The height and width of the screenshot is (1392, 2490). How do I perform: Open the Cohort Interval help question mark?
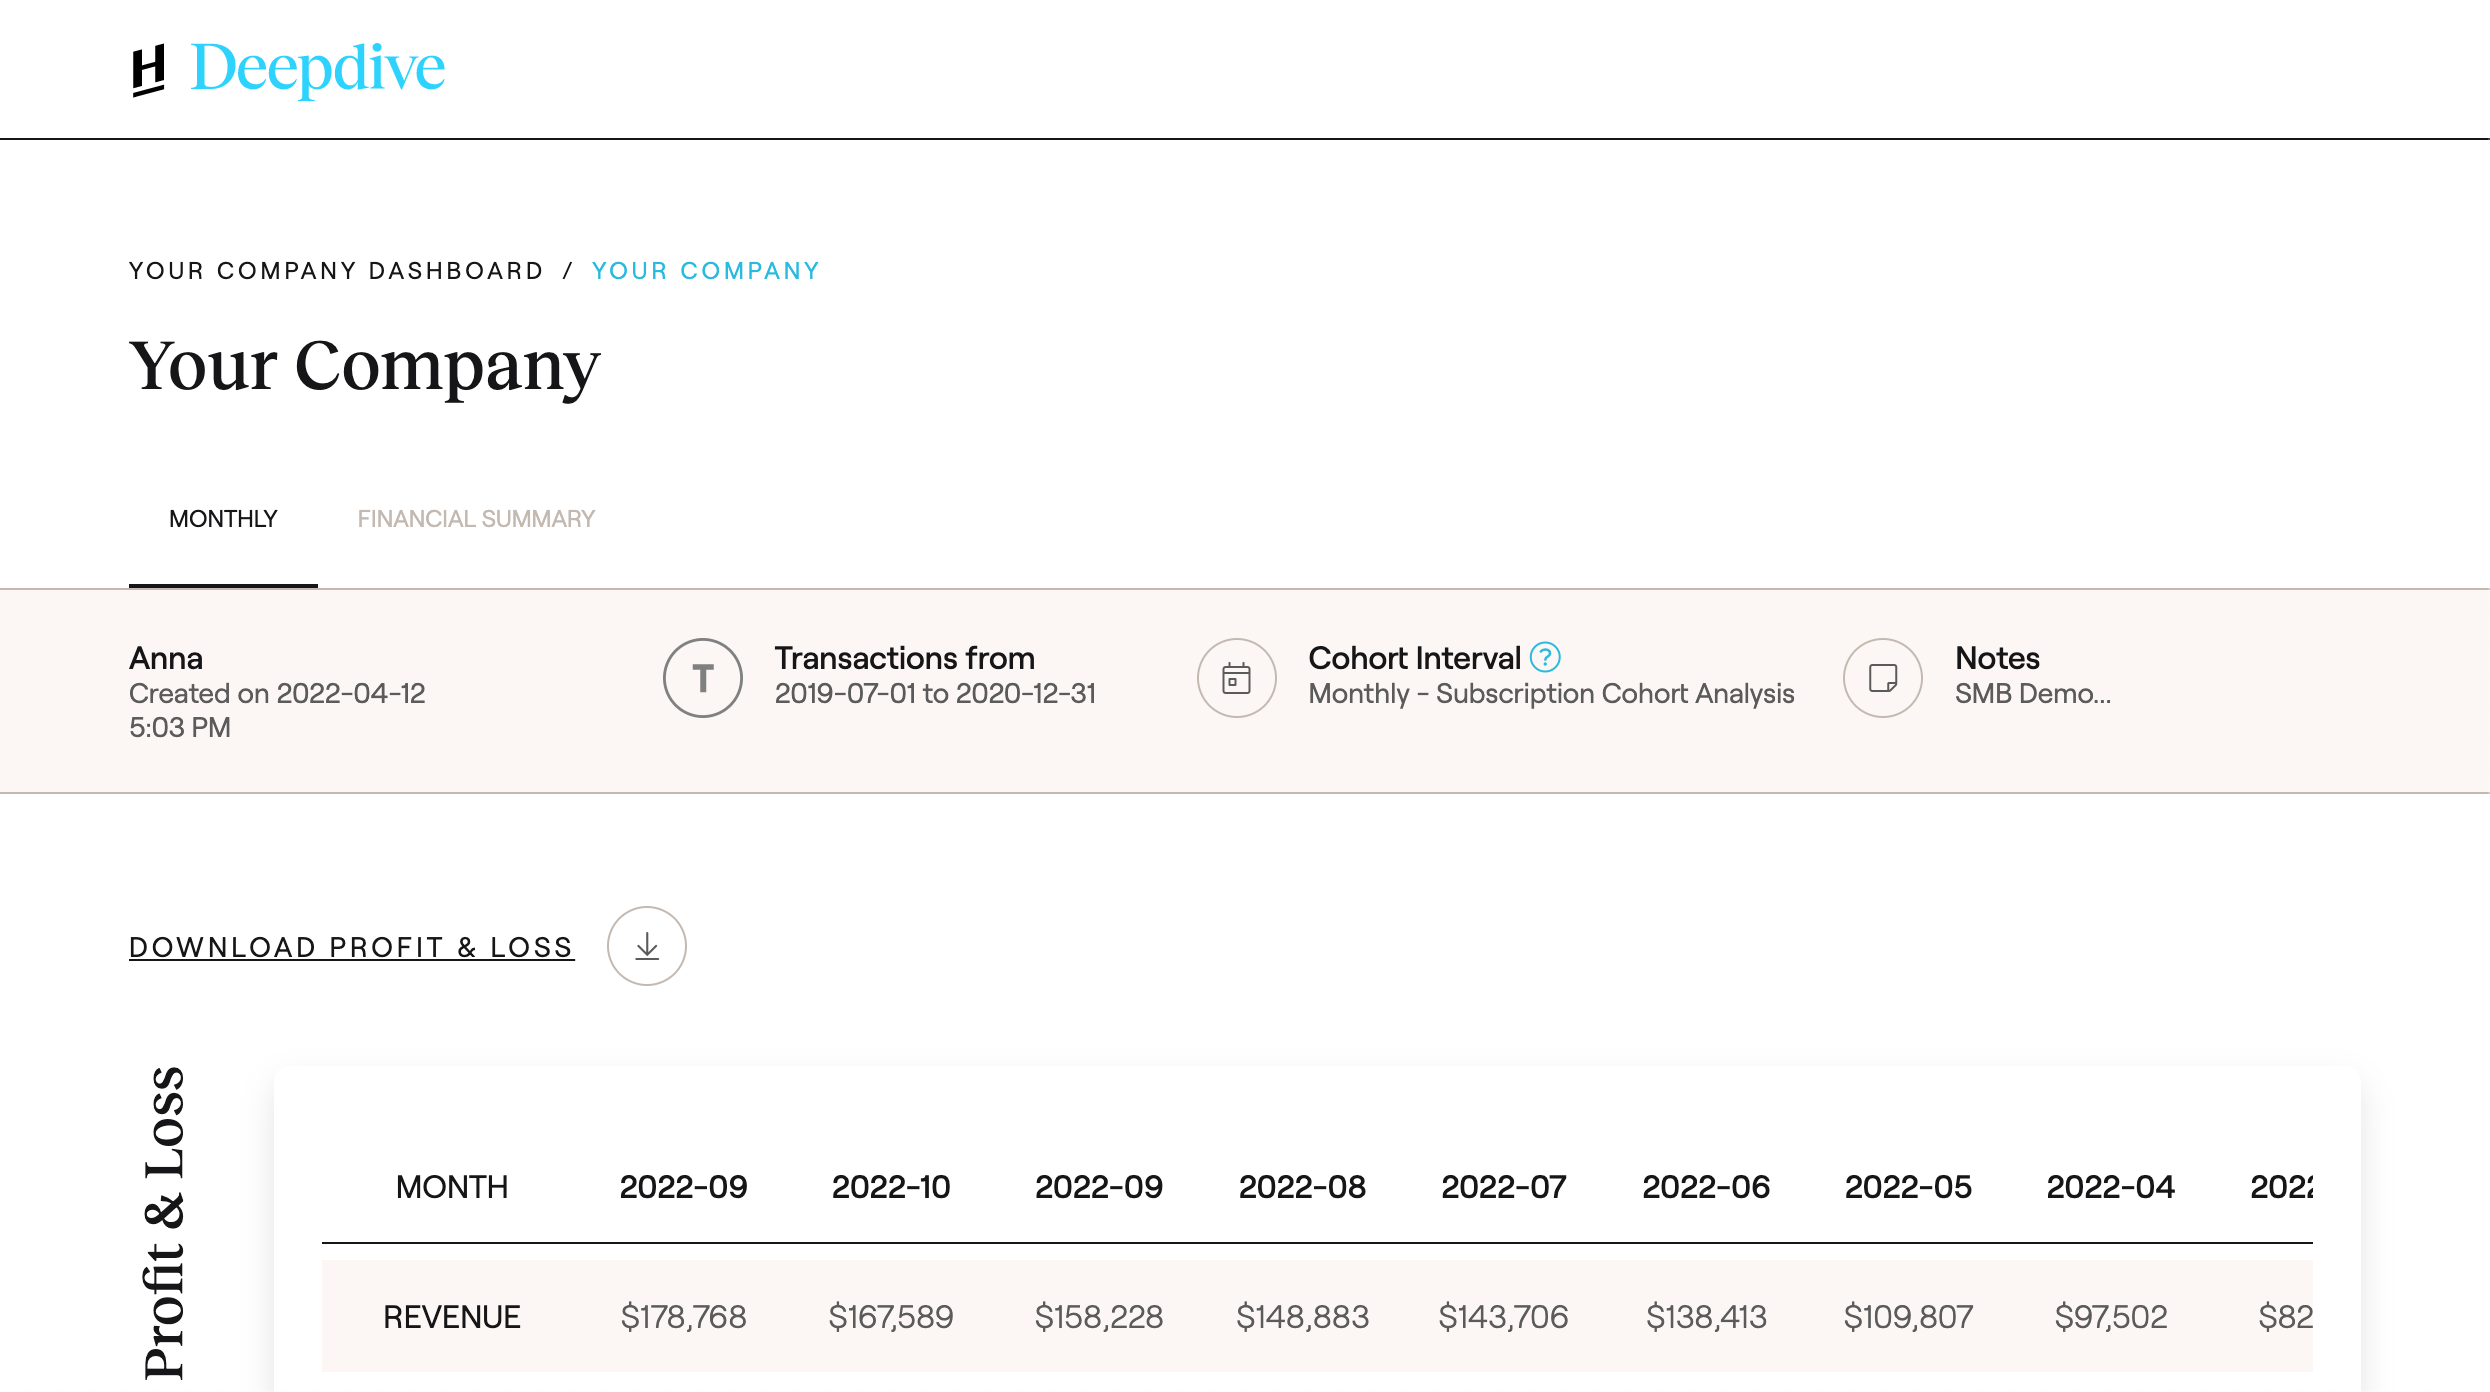point(1544,657)
